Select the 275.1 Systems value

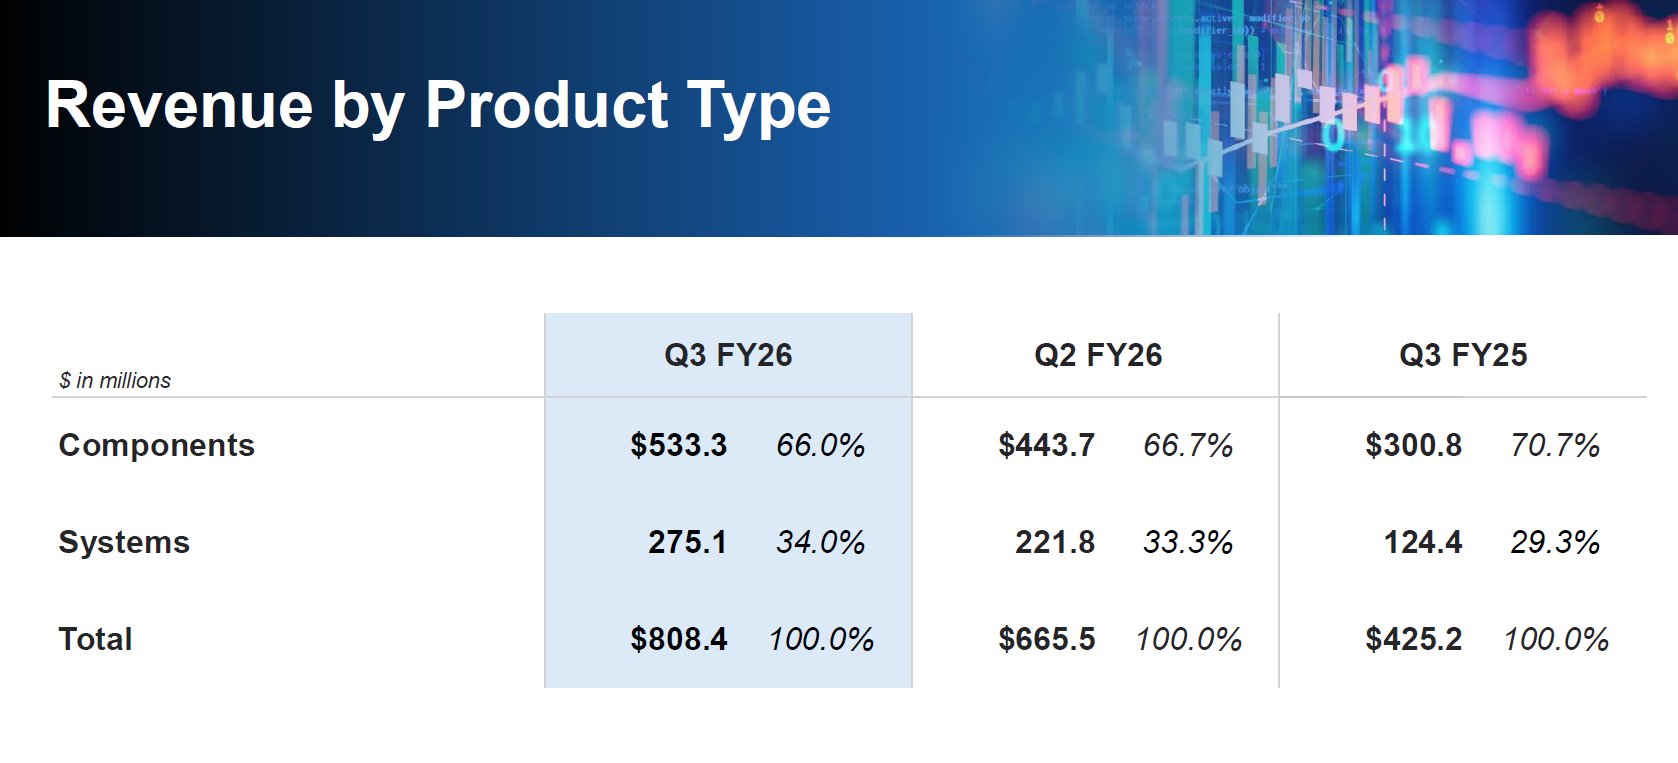click(x=687, y=542)
